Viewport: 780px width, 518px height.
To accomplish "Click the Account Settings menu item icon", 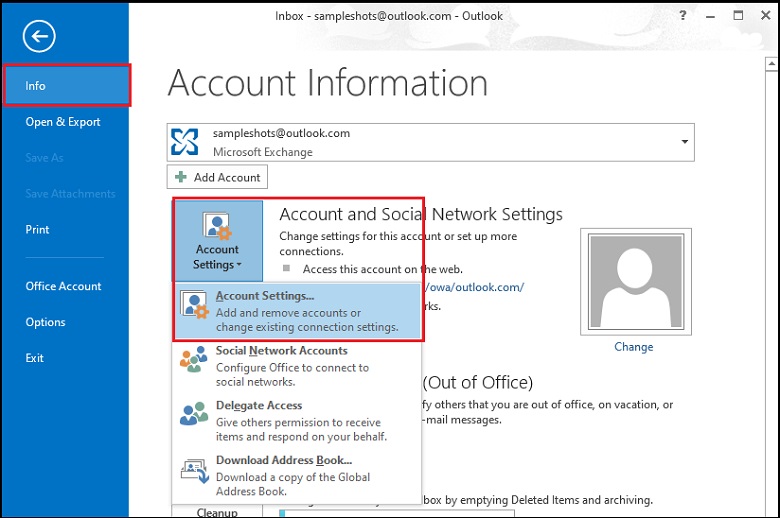I will click(x=194, y=305).
